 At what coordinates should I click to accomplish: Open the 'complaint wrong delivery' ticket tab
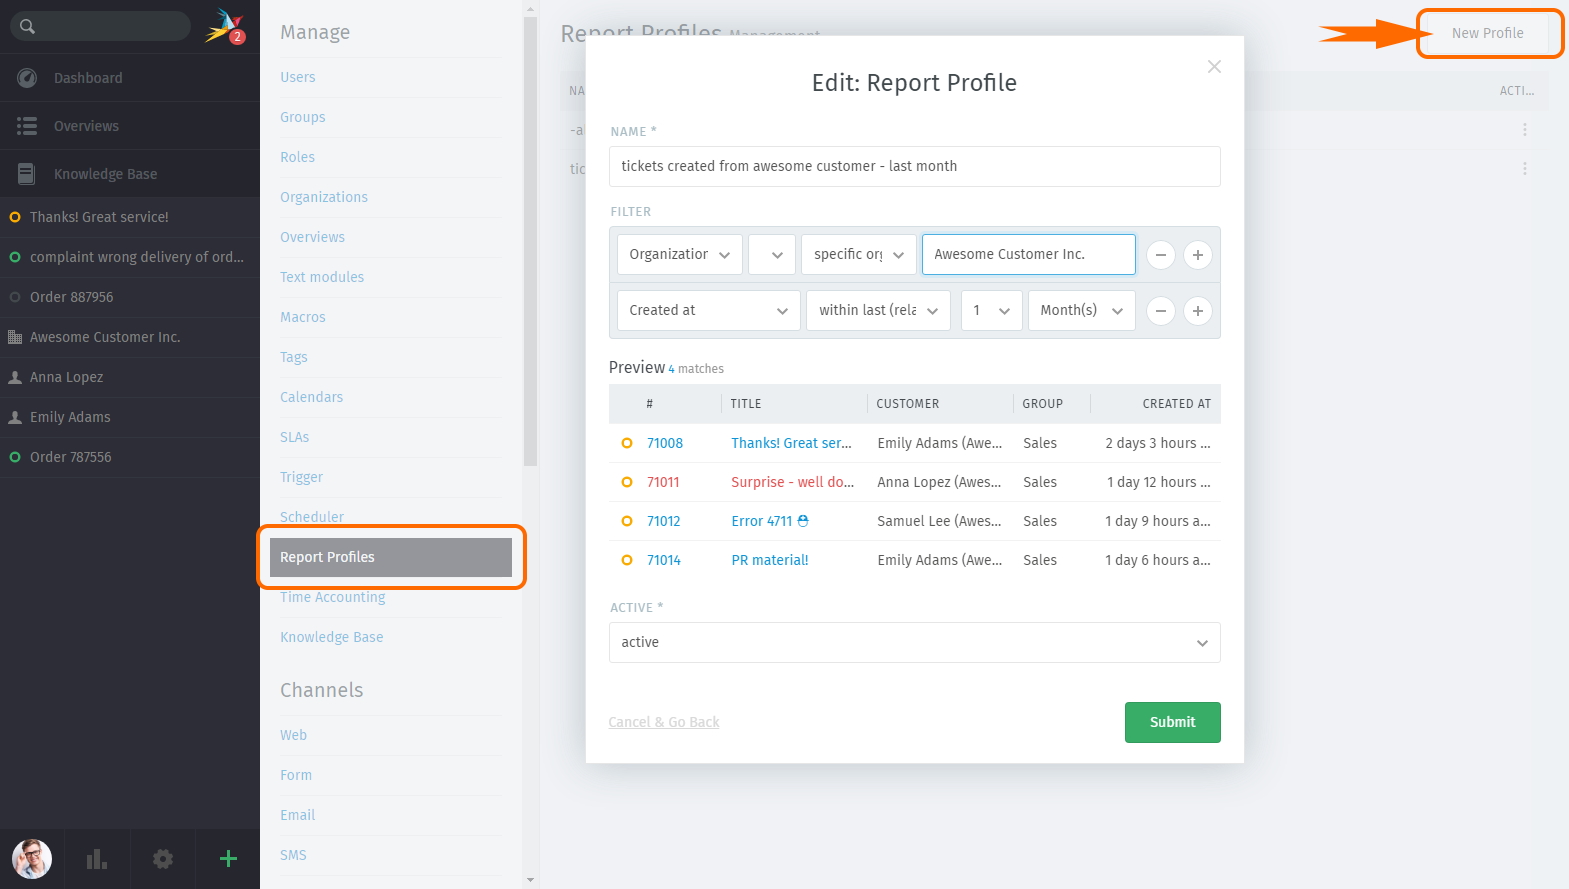click(x=130, y=257)
